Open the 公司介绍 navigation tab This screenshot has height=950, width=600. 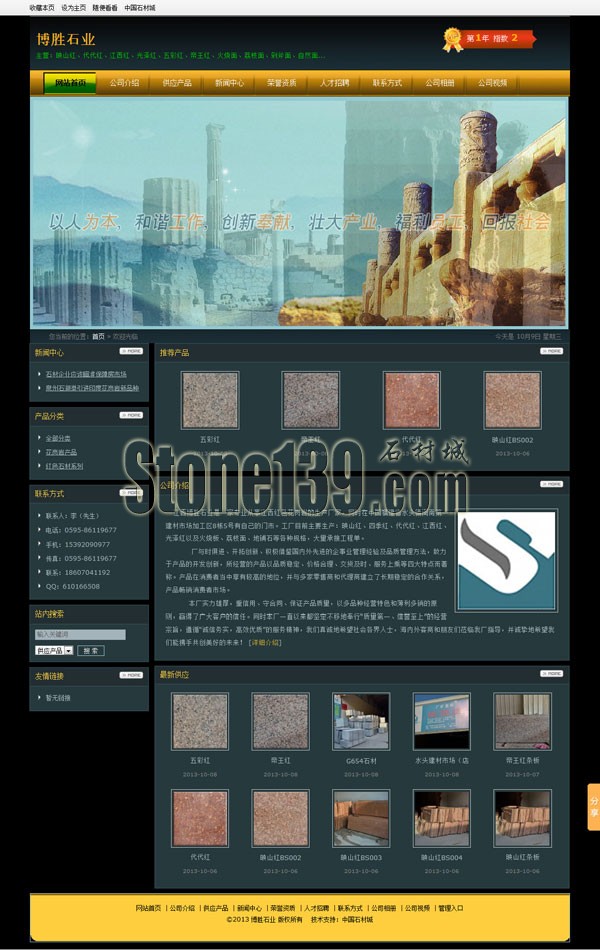coord(124,83)
